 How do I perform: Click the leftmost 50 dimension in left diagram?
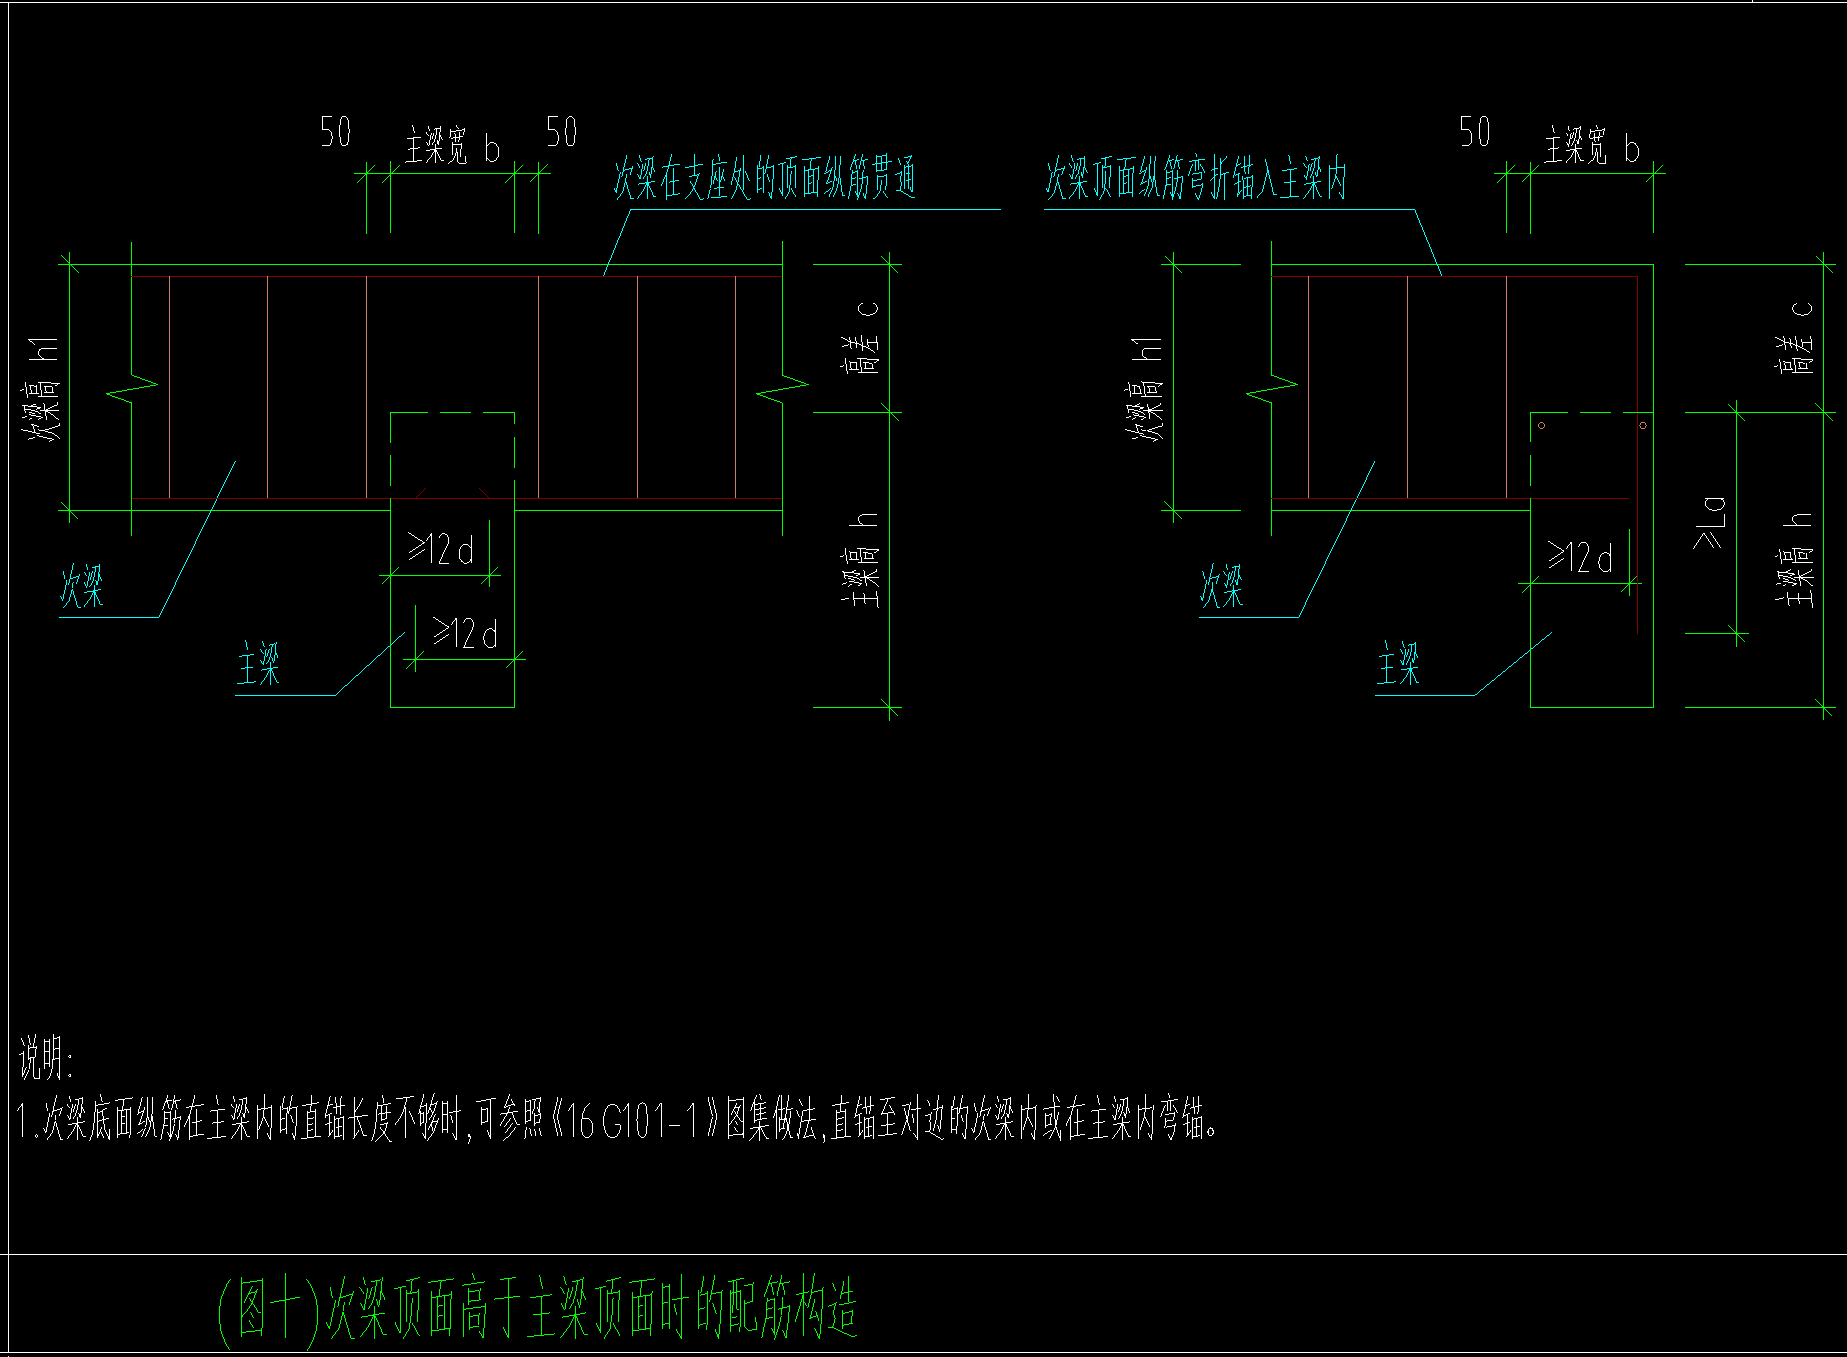click(336, 132)
